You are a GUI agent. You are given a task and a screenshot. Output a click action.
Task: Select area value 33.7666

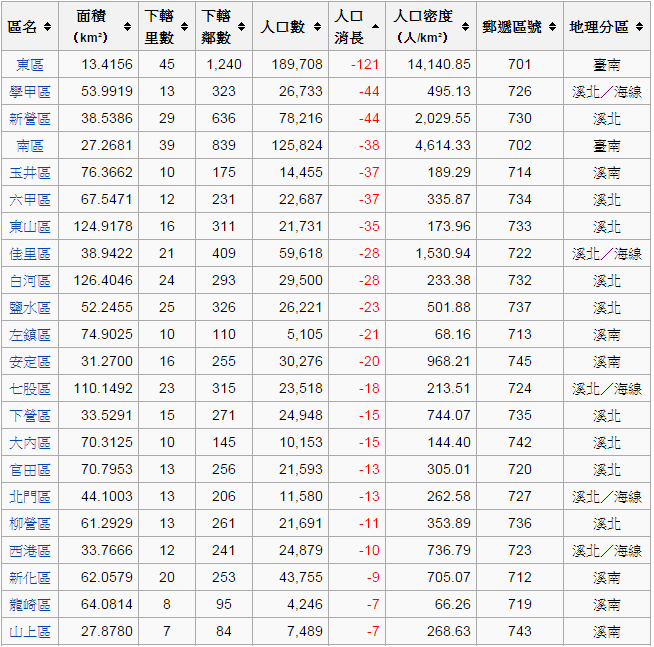(x=107, y=550)
